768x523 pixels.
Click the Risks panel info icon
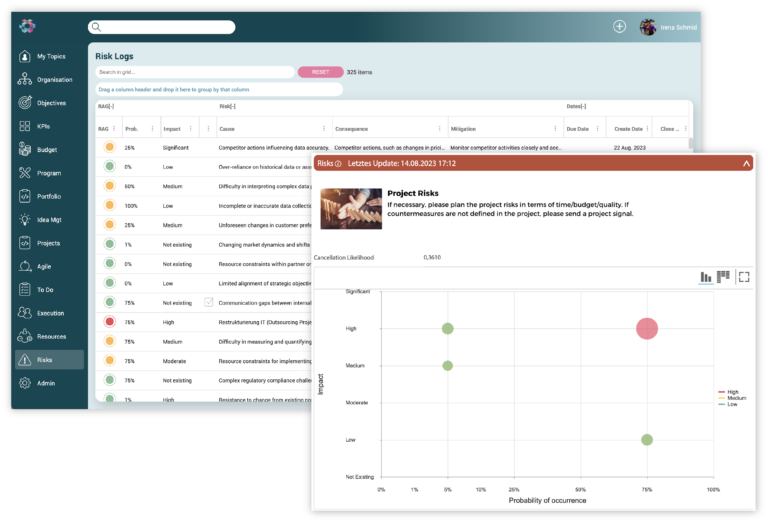tap(338, 163)
